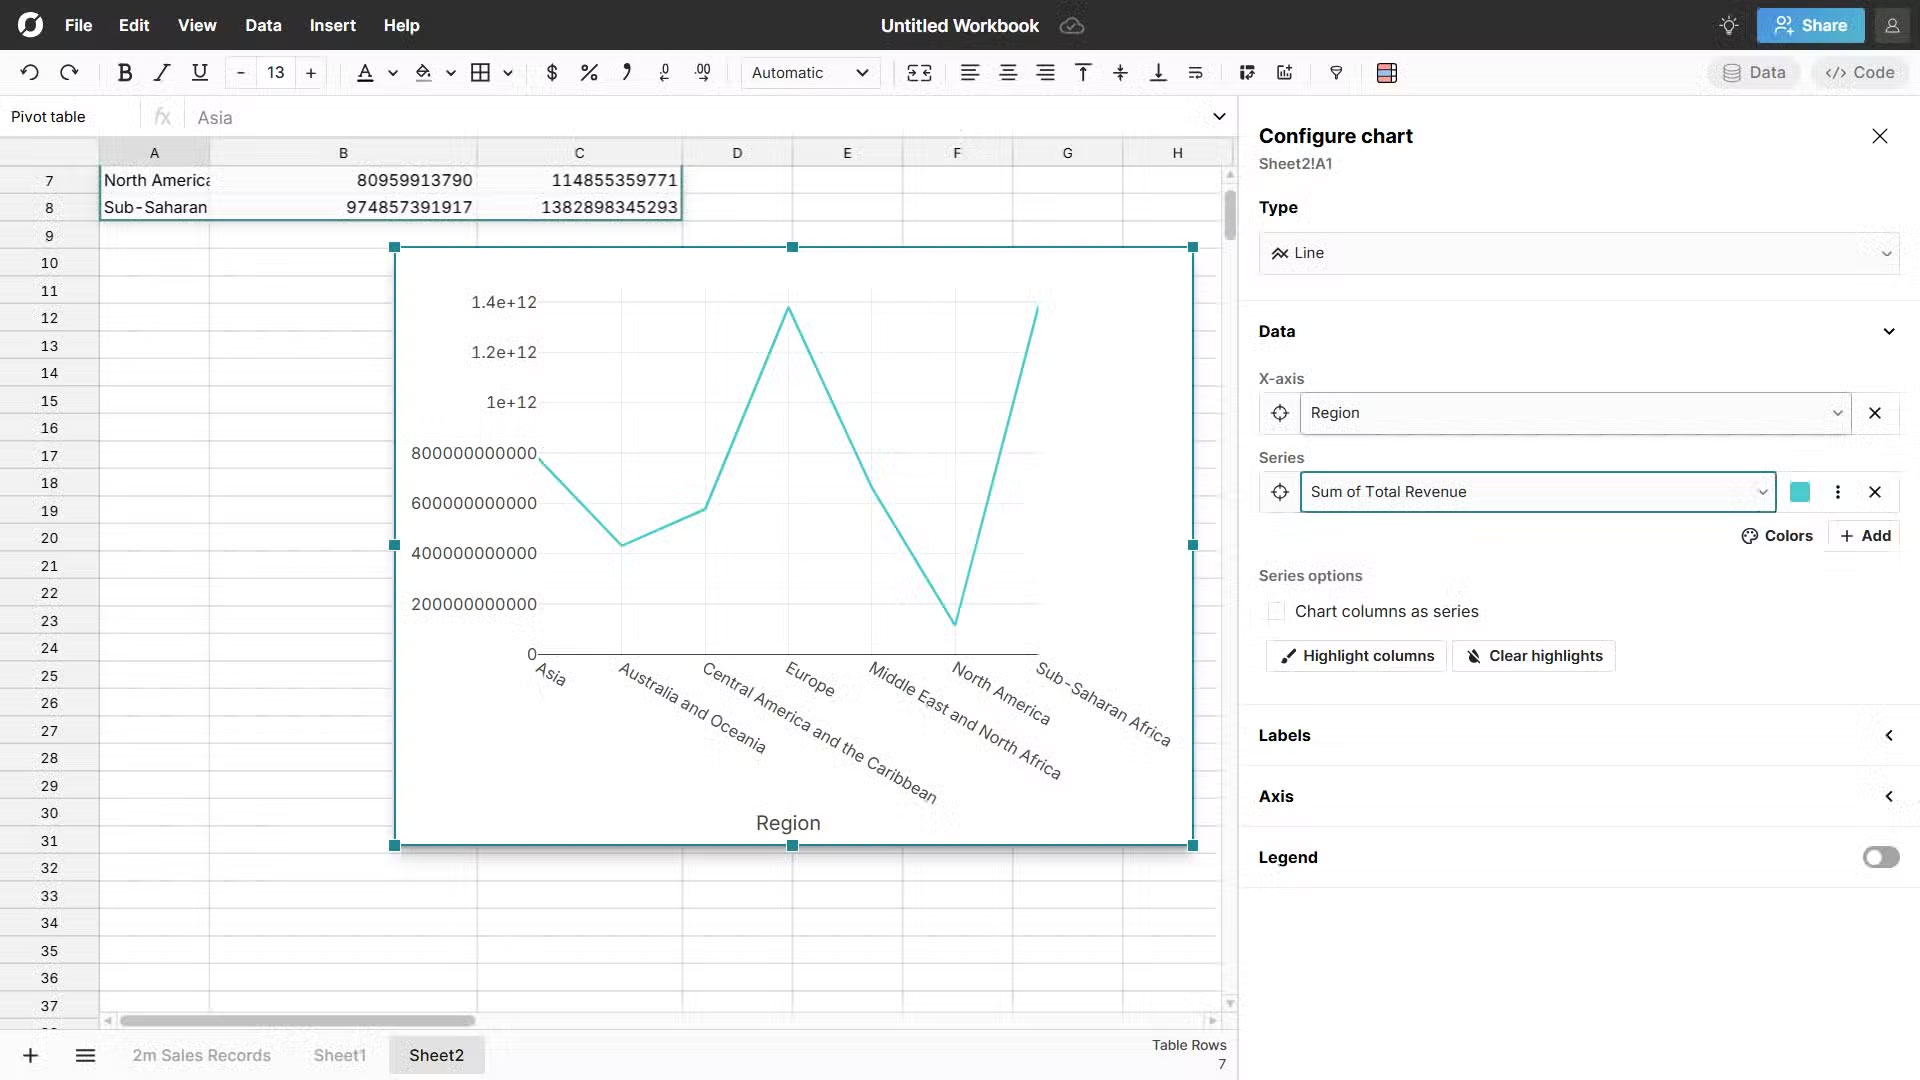The height and width of the screenshot is (1080, 1920).
Task: Apply percent format
Action: coord(588,72)
